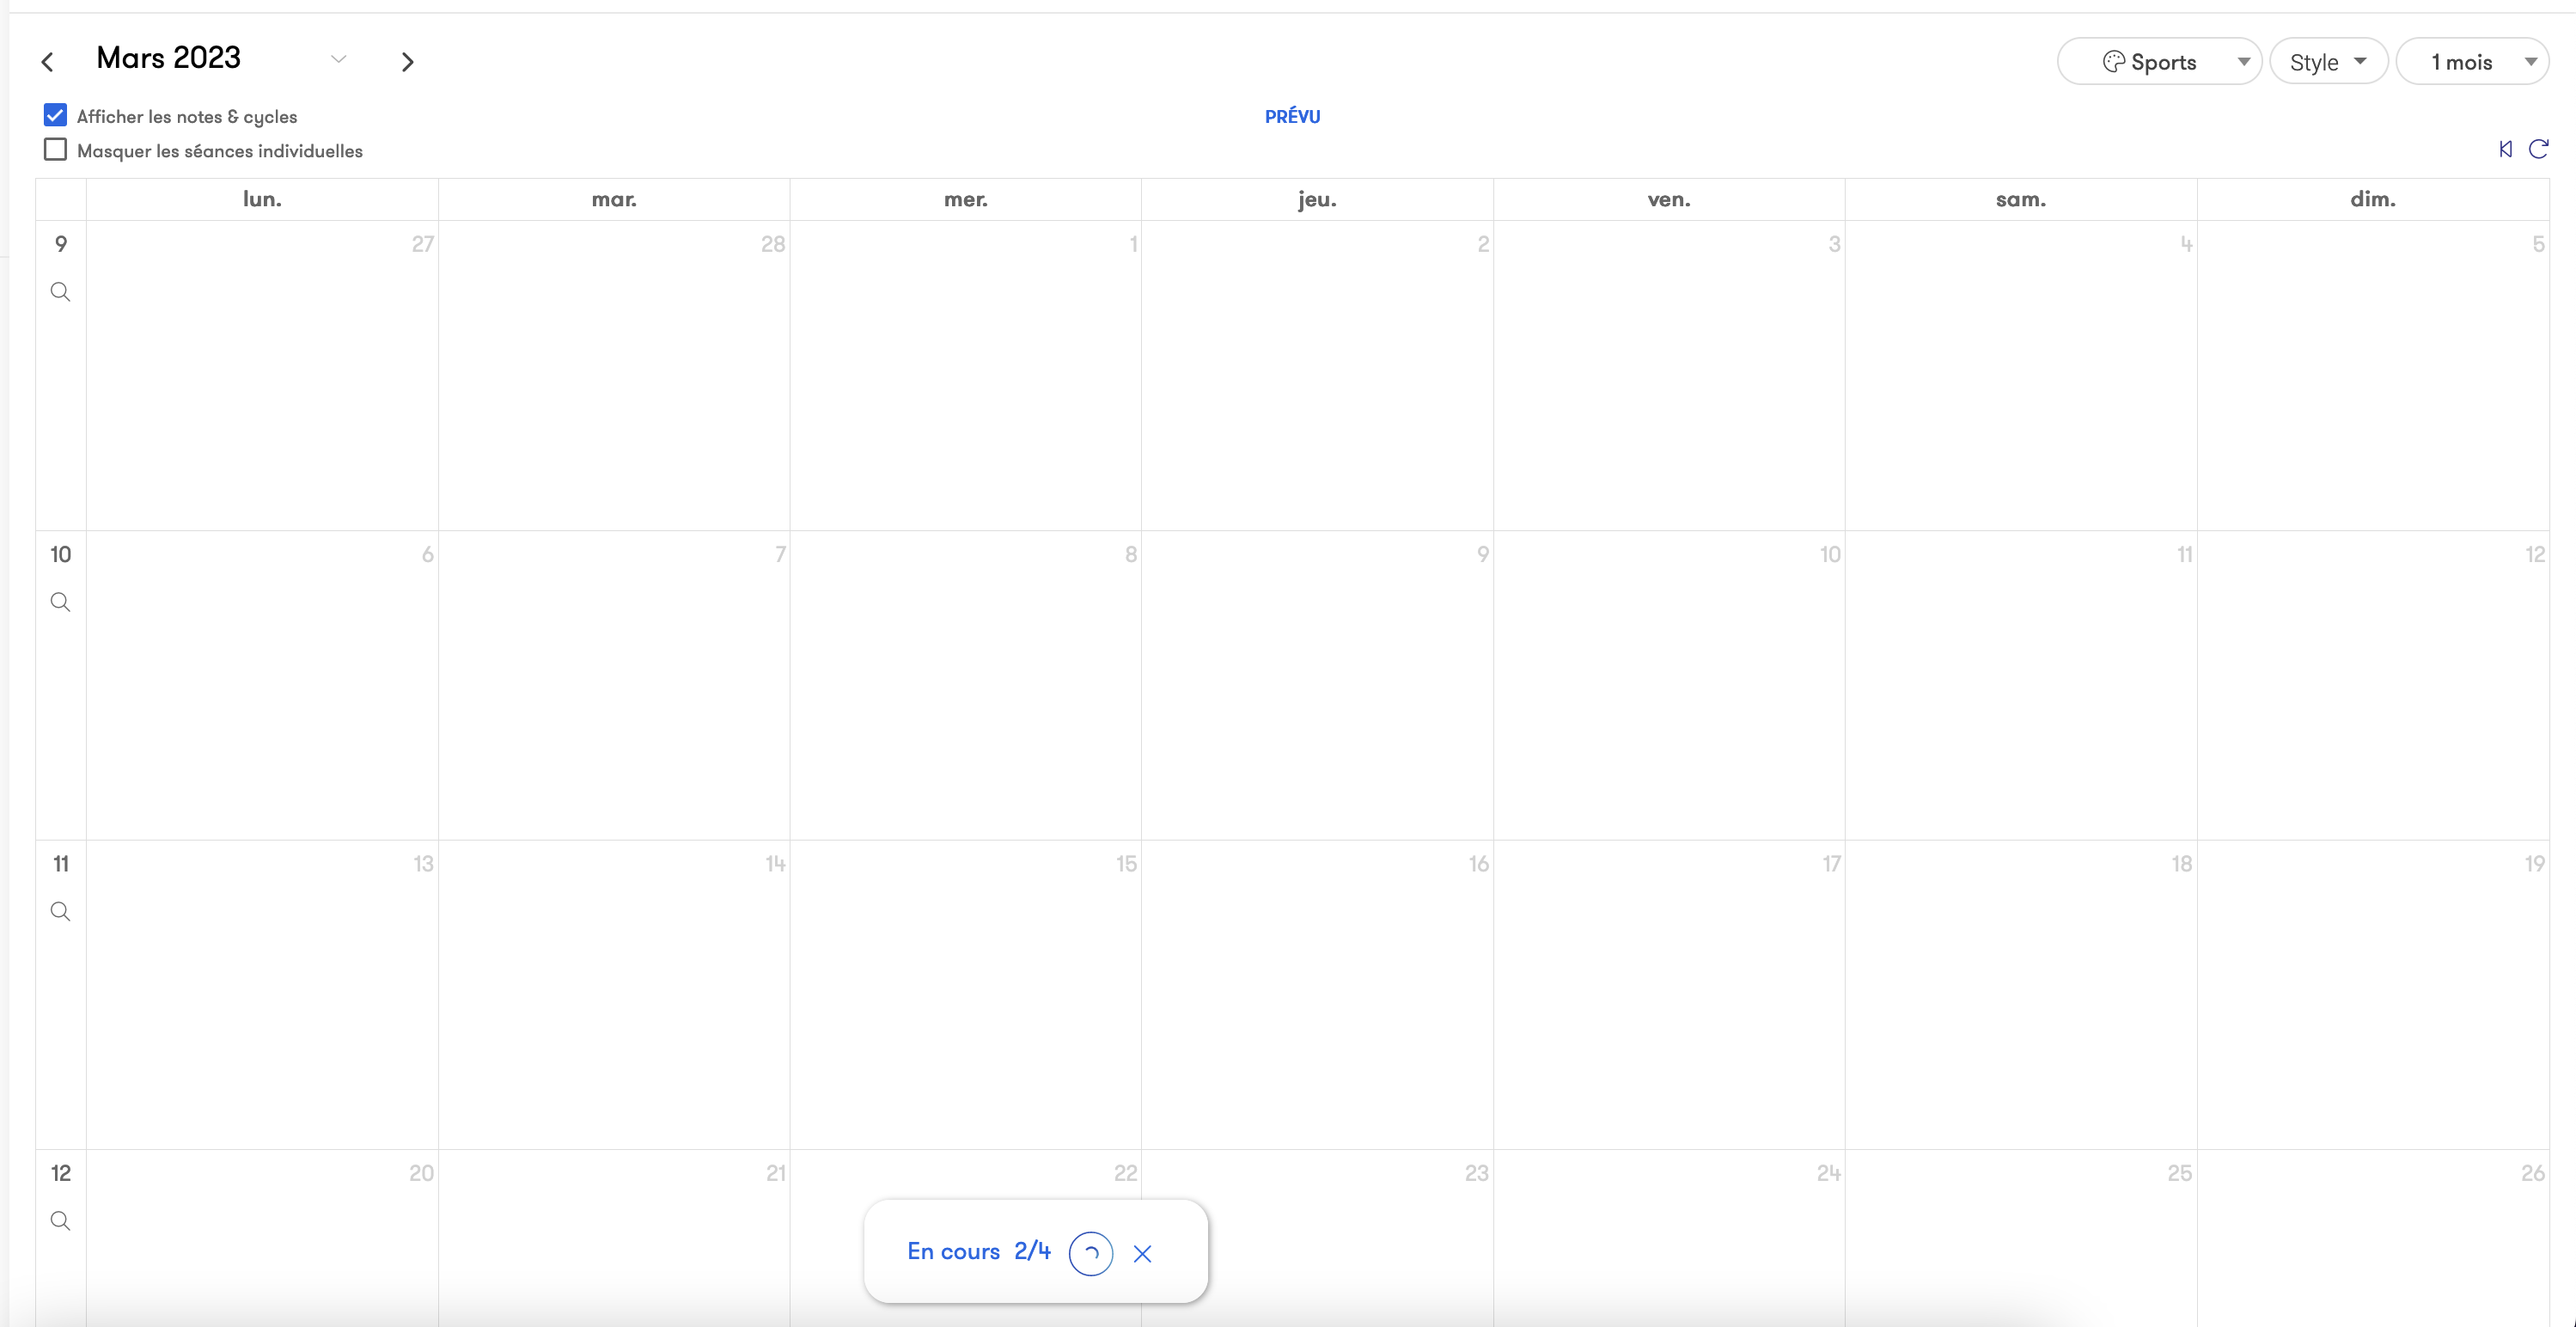This screenshot has width=2576, height=1327.
Task: Go to next month arrow
Action: 407,62
